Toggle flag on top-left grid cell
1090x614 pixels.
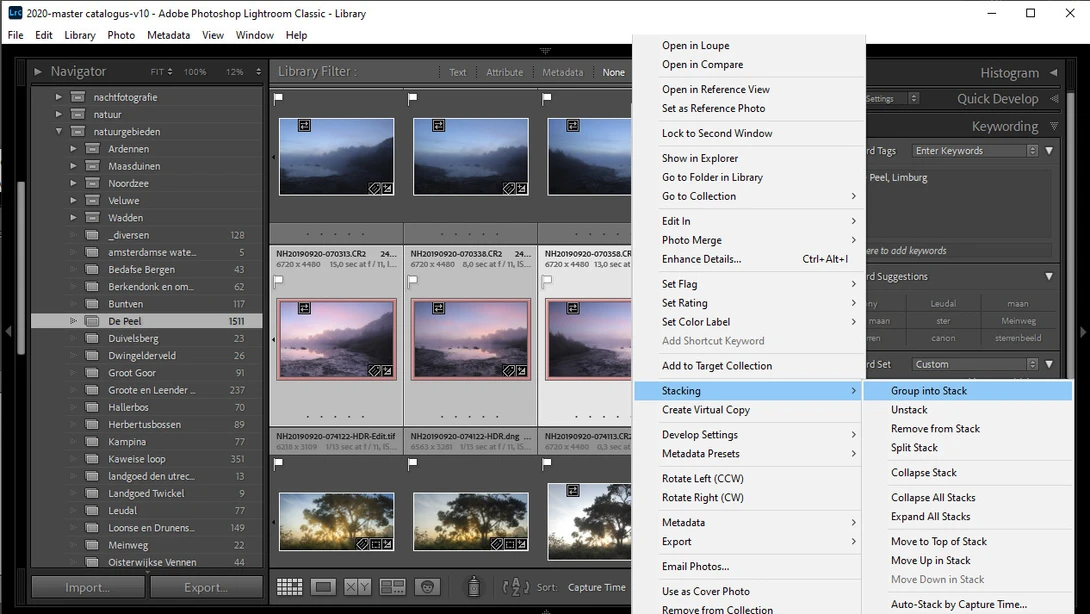coord(278,98)
